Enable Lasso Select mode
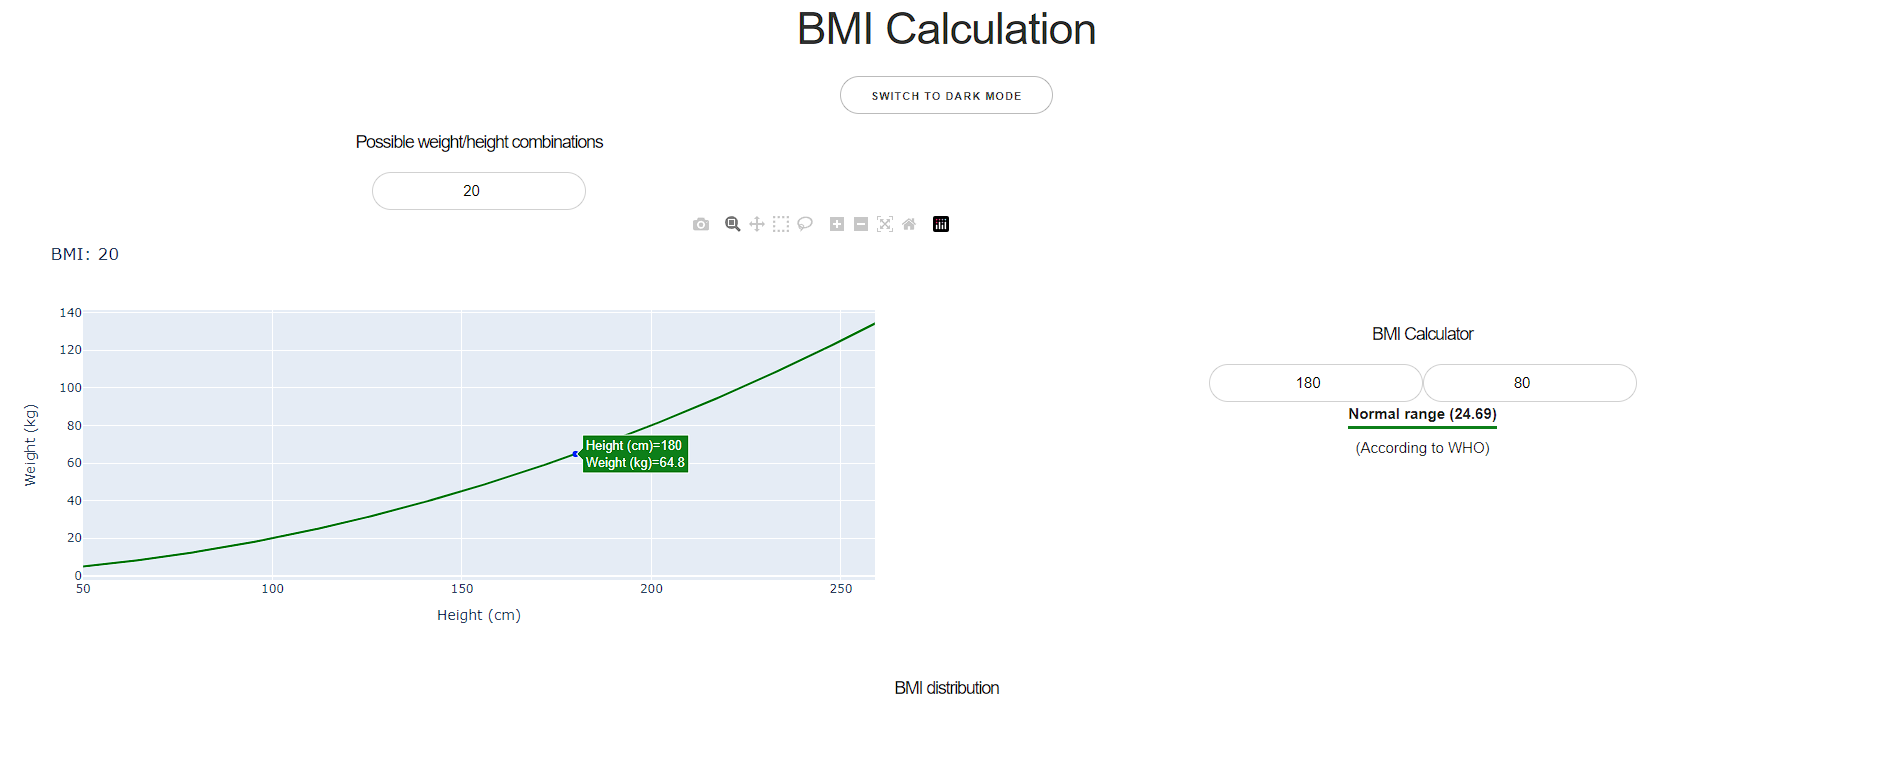 tap(804, 224)
